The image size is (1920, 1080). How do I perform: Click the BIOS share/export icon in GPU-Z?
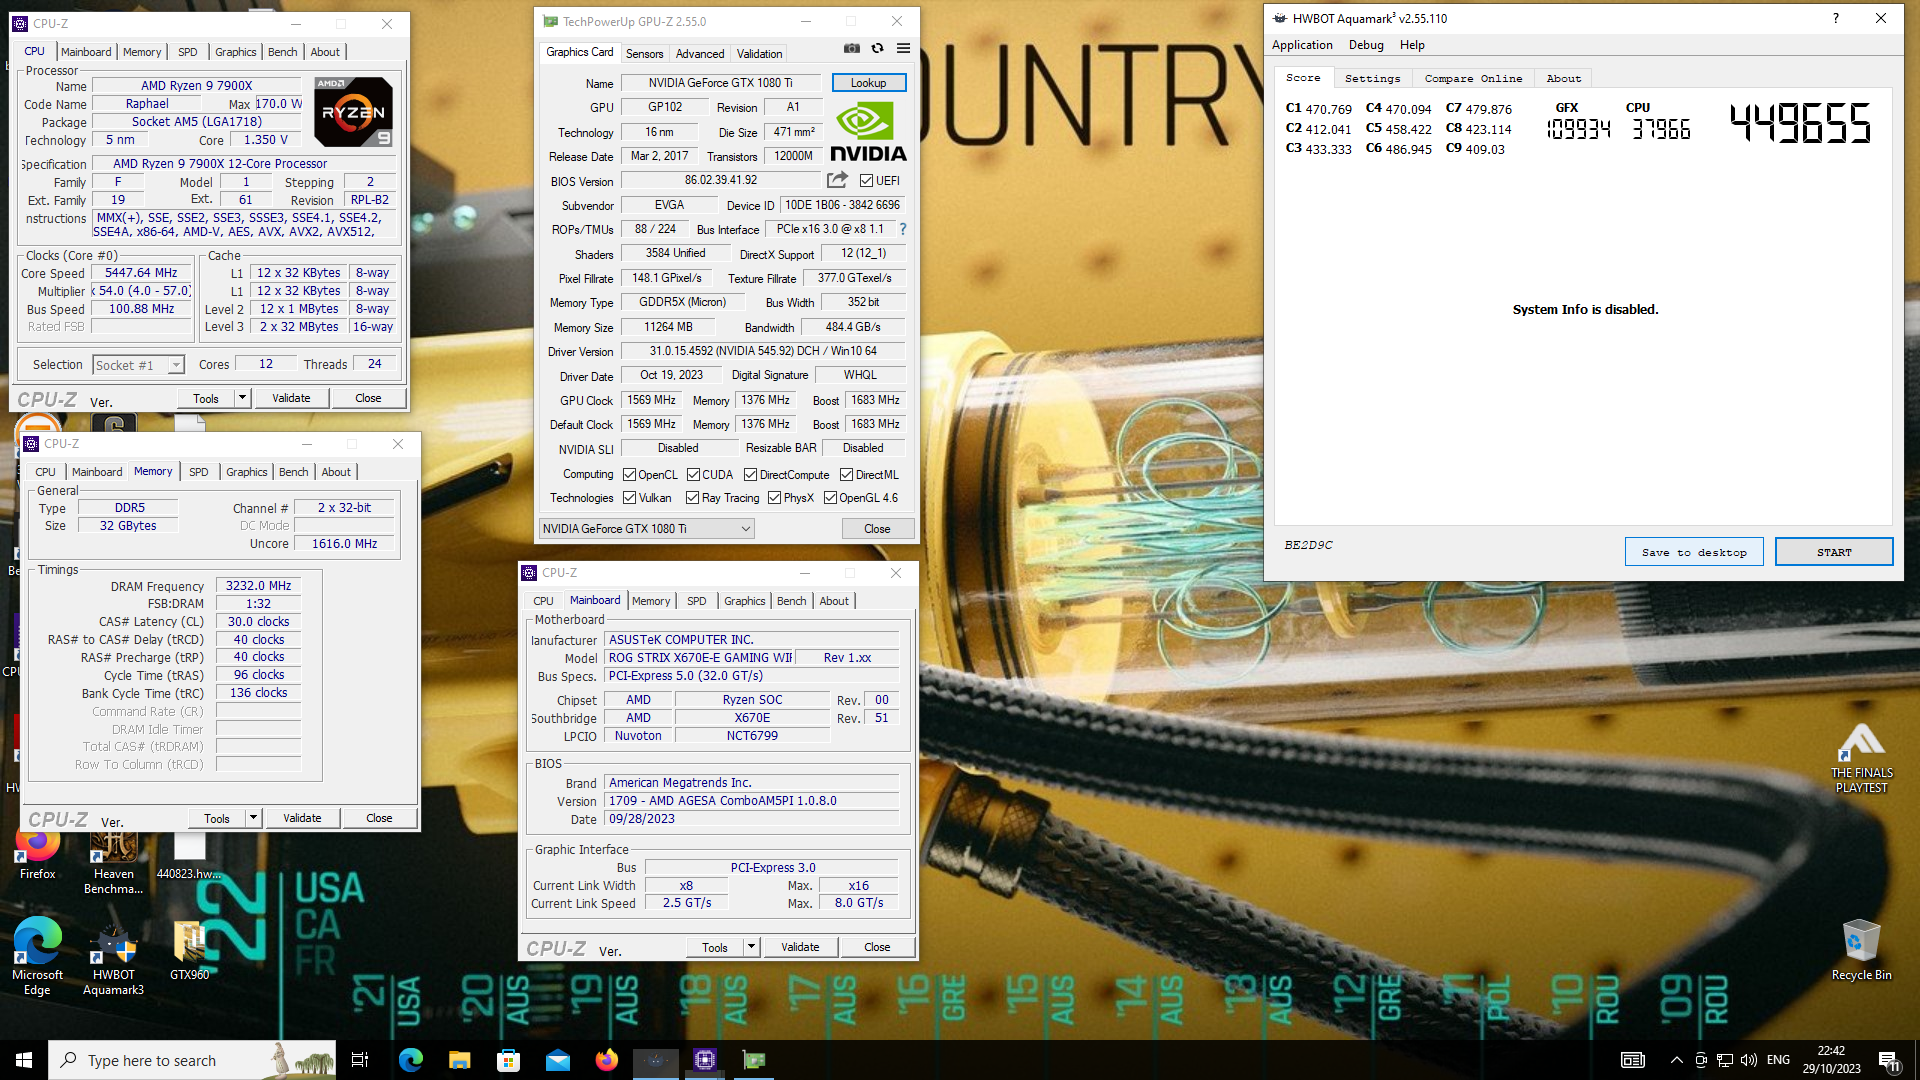click(837, 180)
